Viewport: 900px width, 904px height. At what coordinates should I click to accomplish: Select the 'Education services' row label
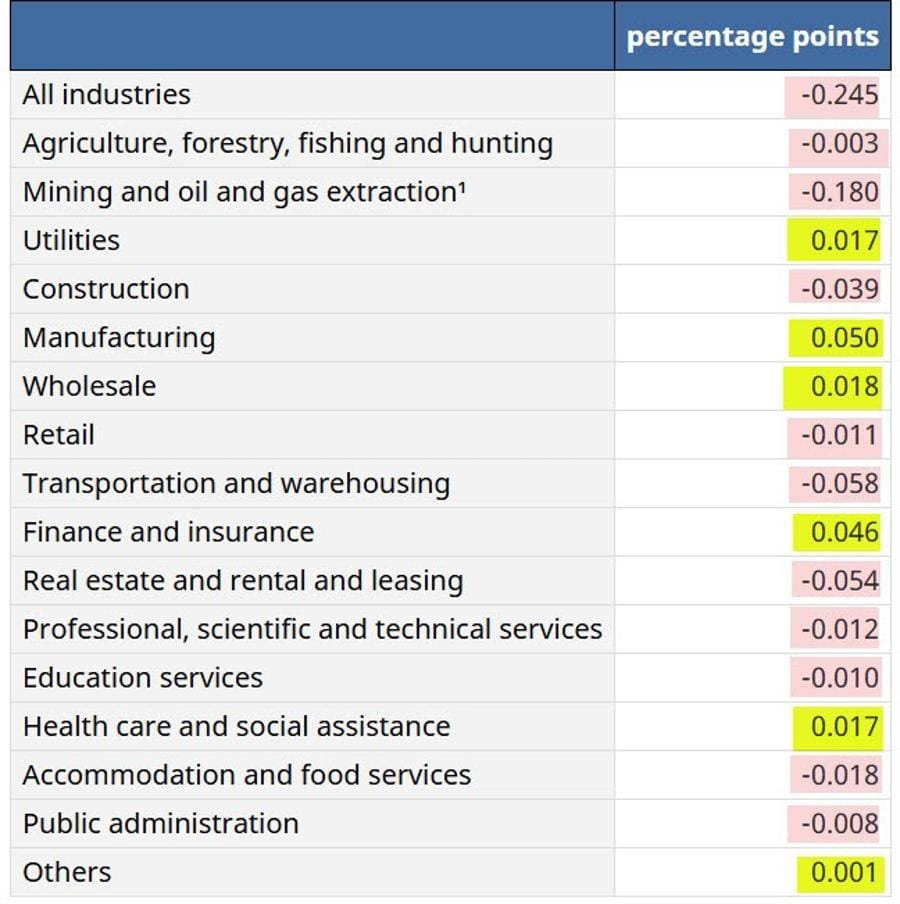coord(142,678)
